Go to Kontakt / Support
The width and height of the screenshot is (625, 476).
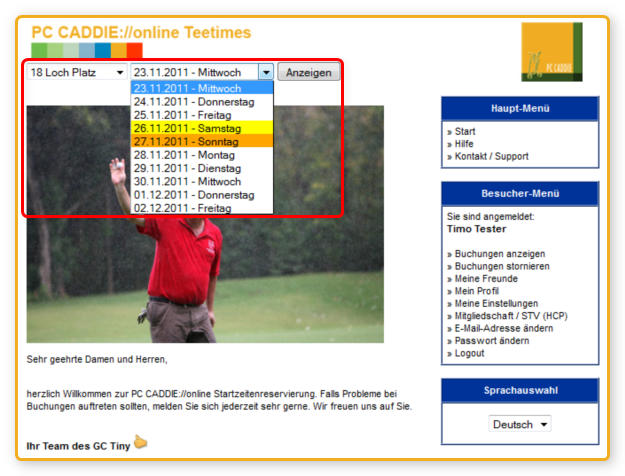click(491, 156)
